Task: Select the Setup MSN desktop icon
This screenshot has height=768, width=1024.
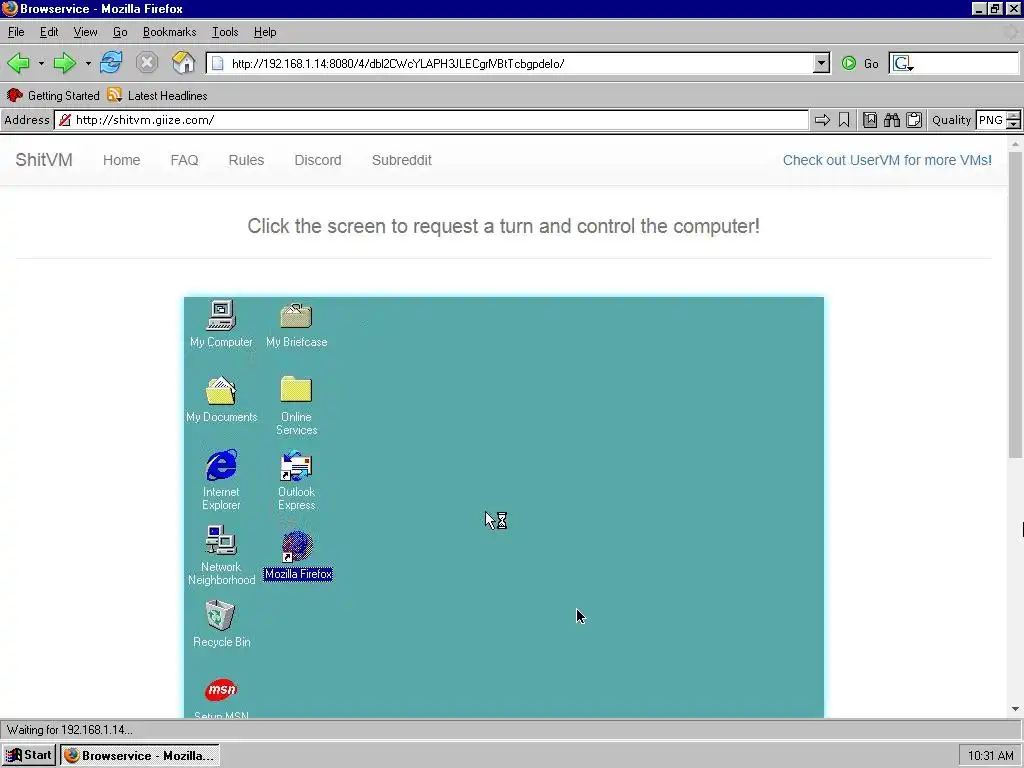Action: pos(221,697)
